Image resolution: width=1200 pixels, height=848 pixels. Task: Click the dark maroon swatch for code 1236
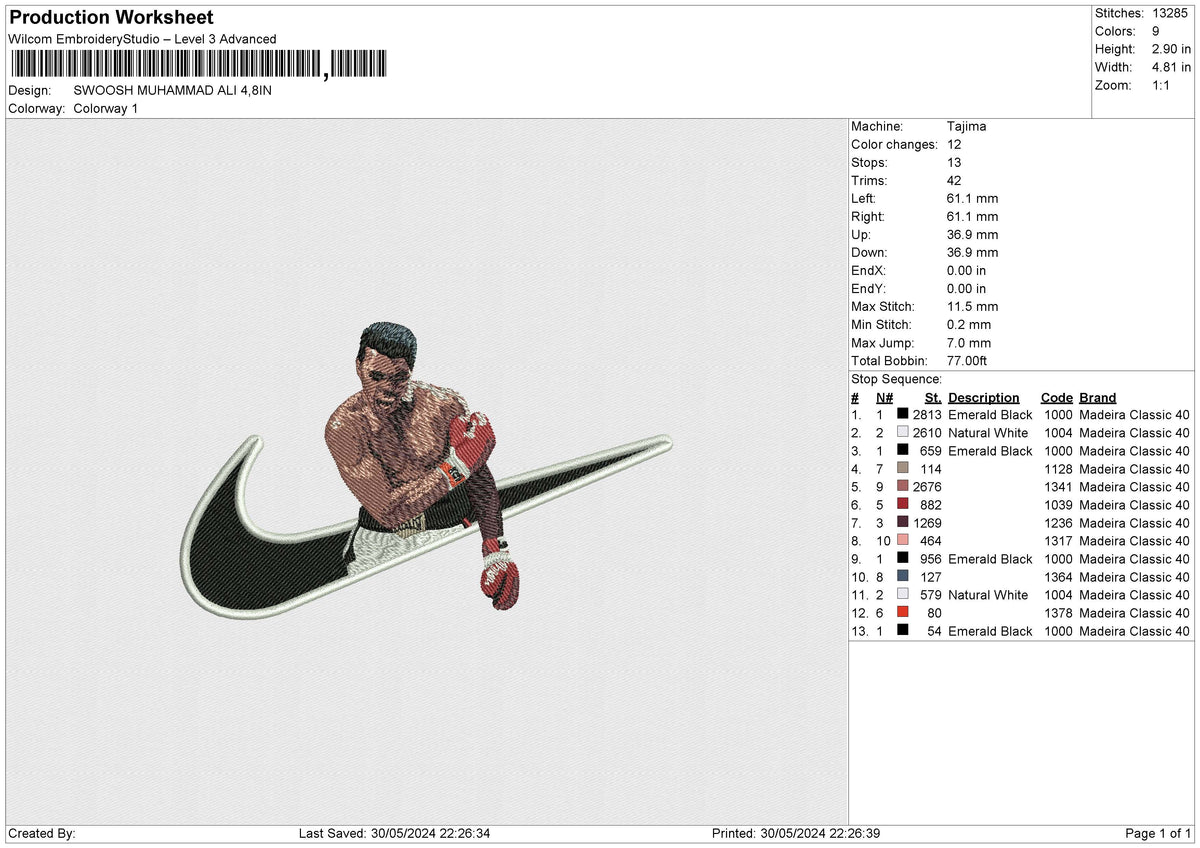[x=903, y=523]
